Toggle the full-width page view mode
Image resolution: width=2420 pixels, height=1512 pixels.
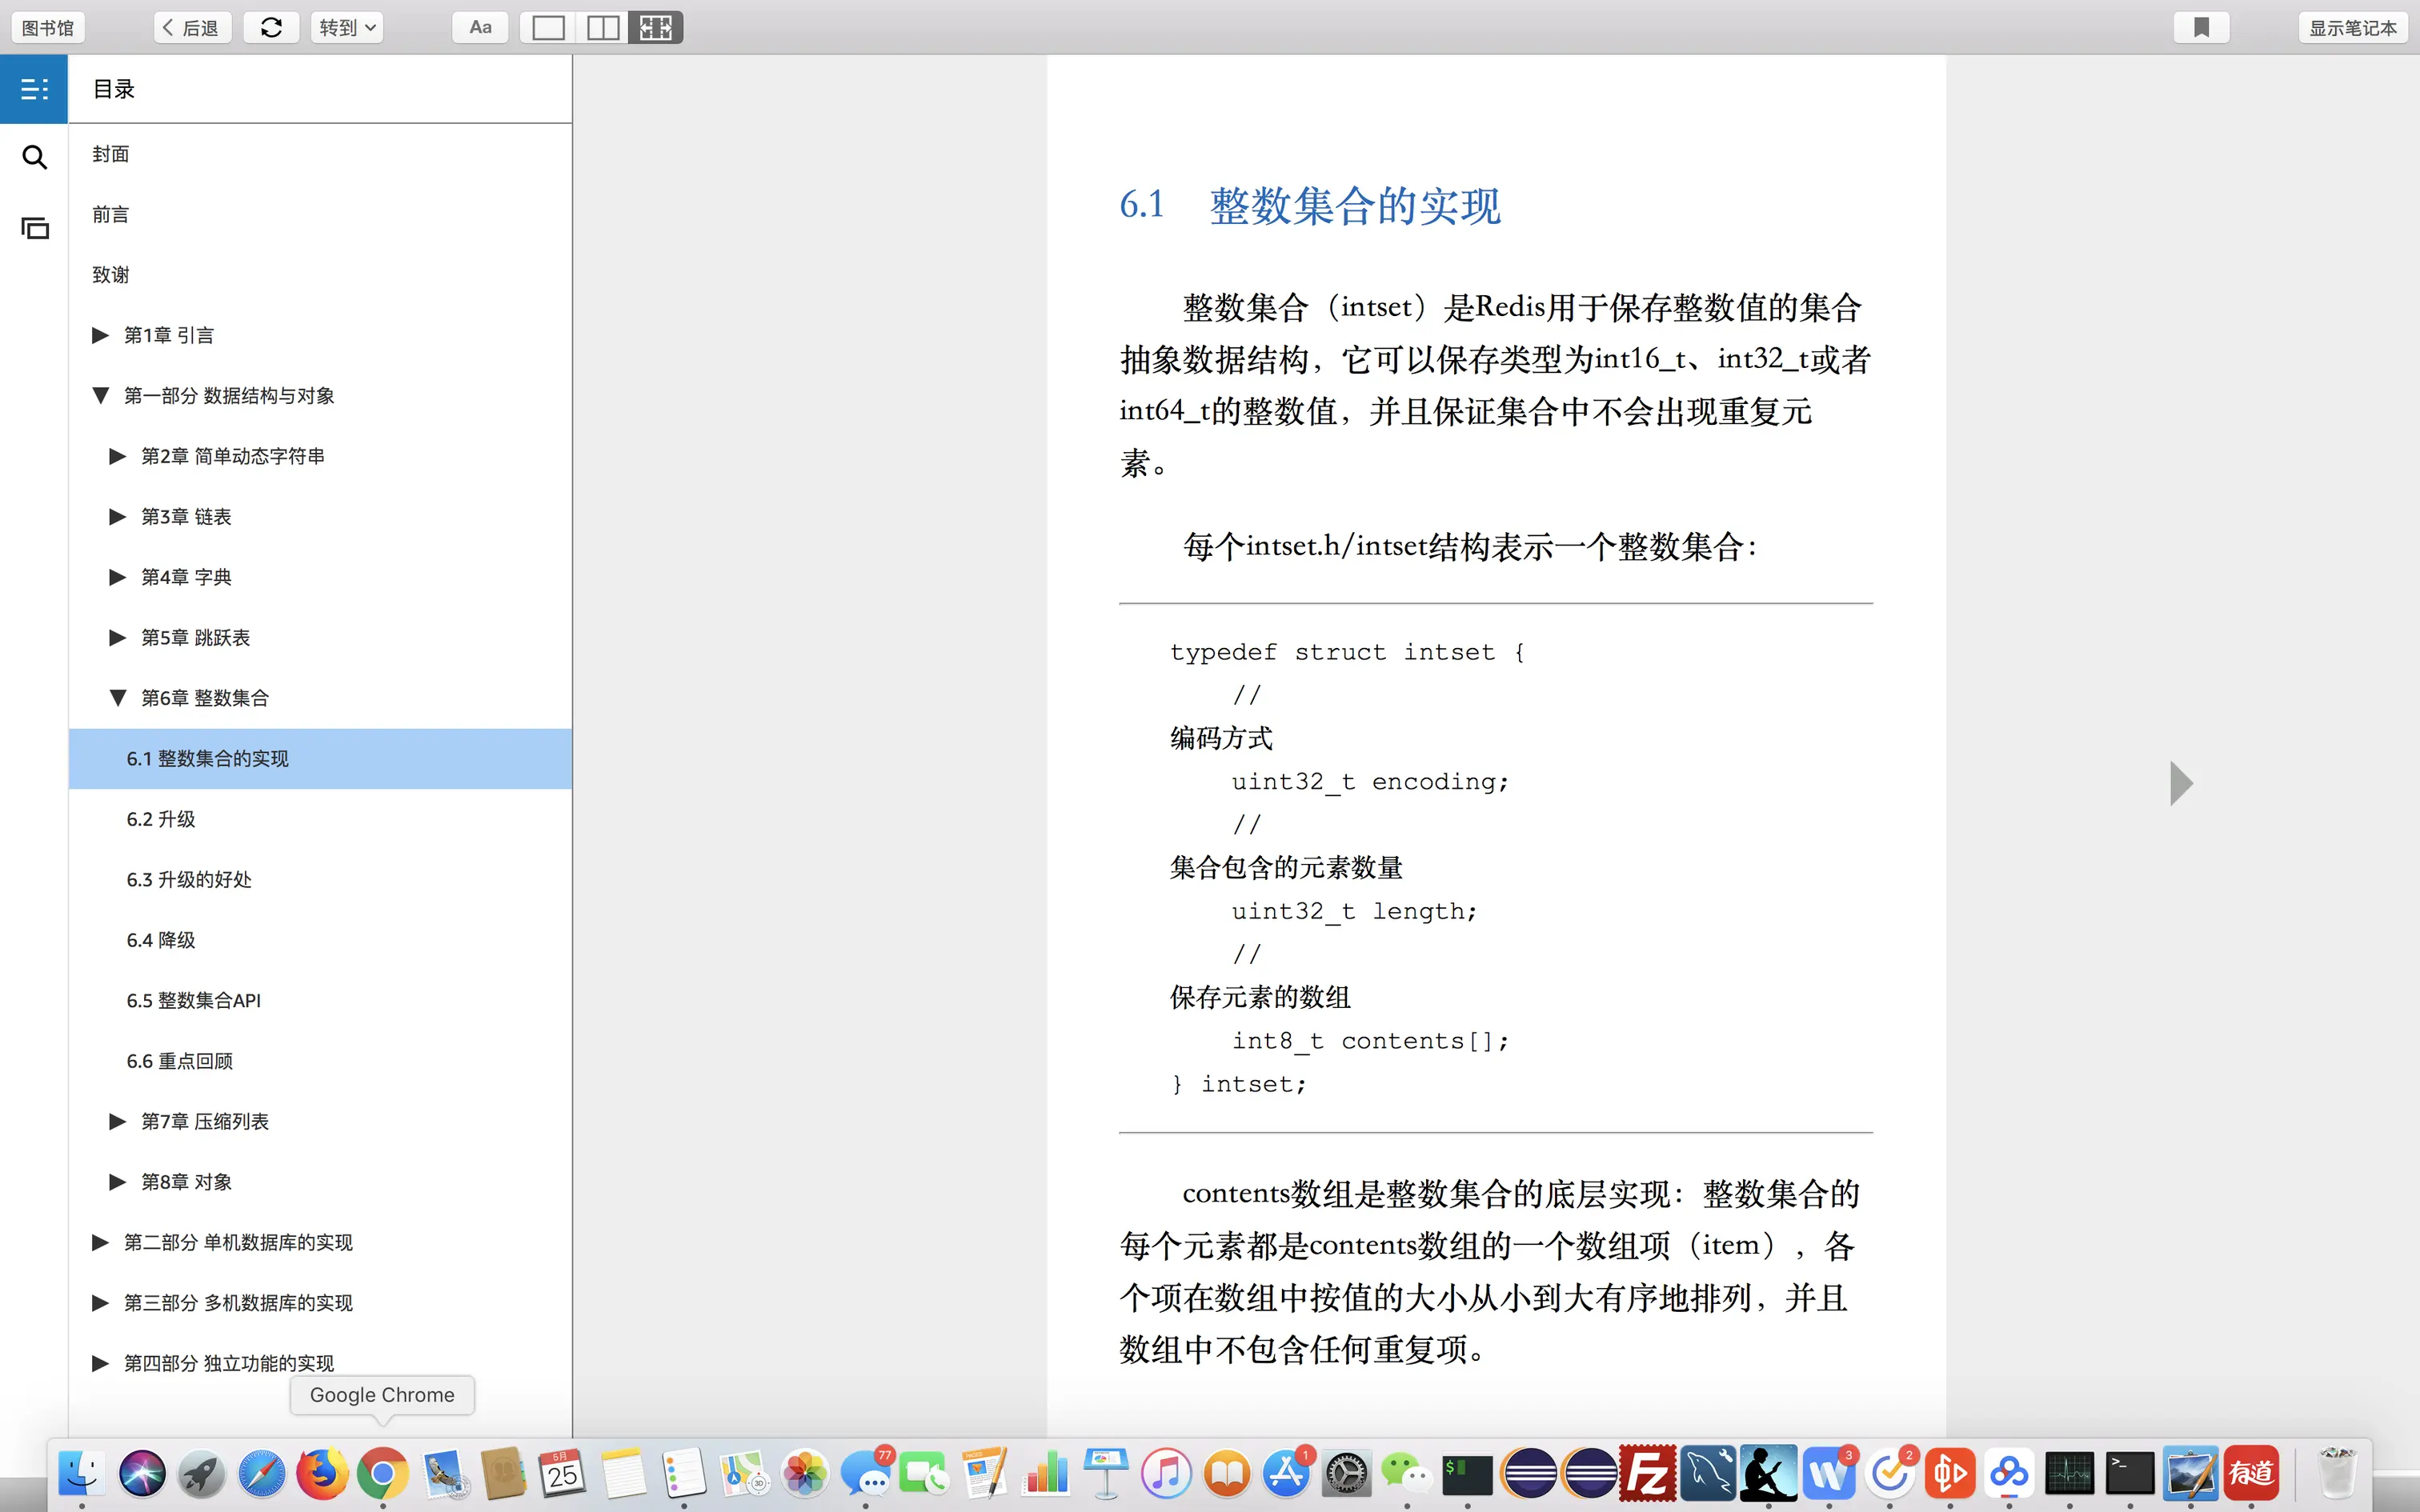[656, 27]
